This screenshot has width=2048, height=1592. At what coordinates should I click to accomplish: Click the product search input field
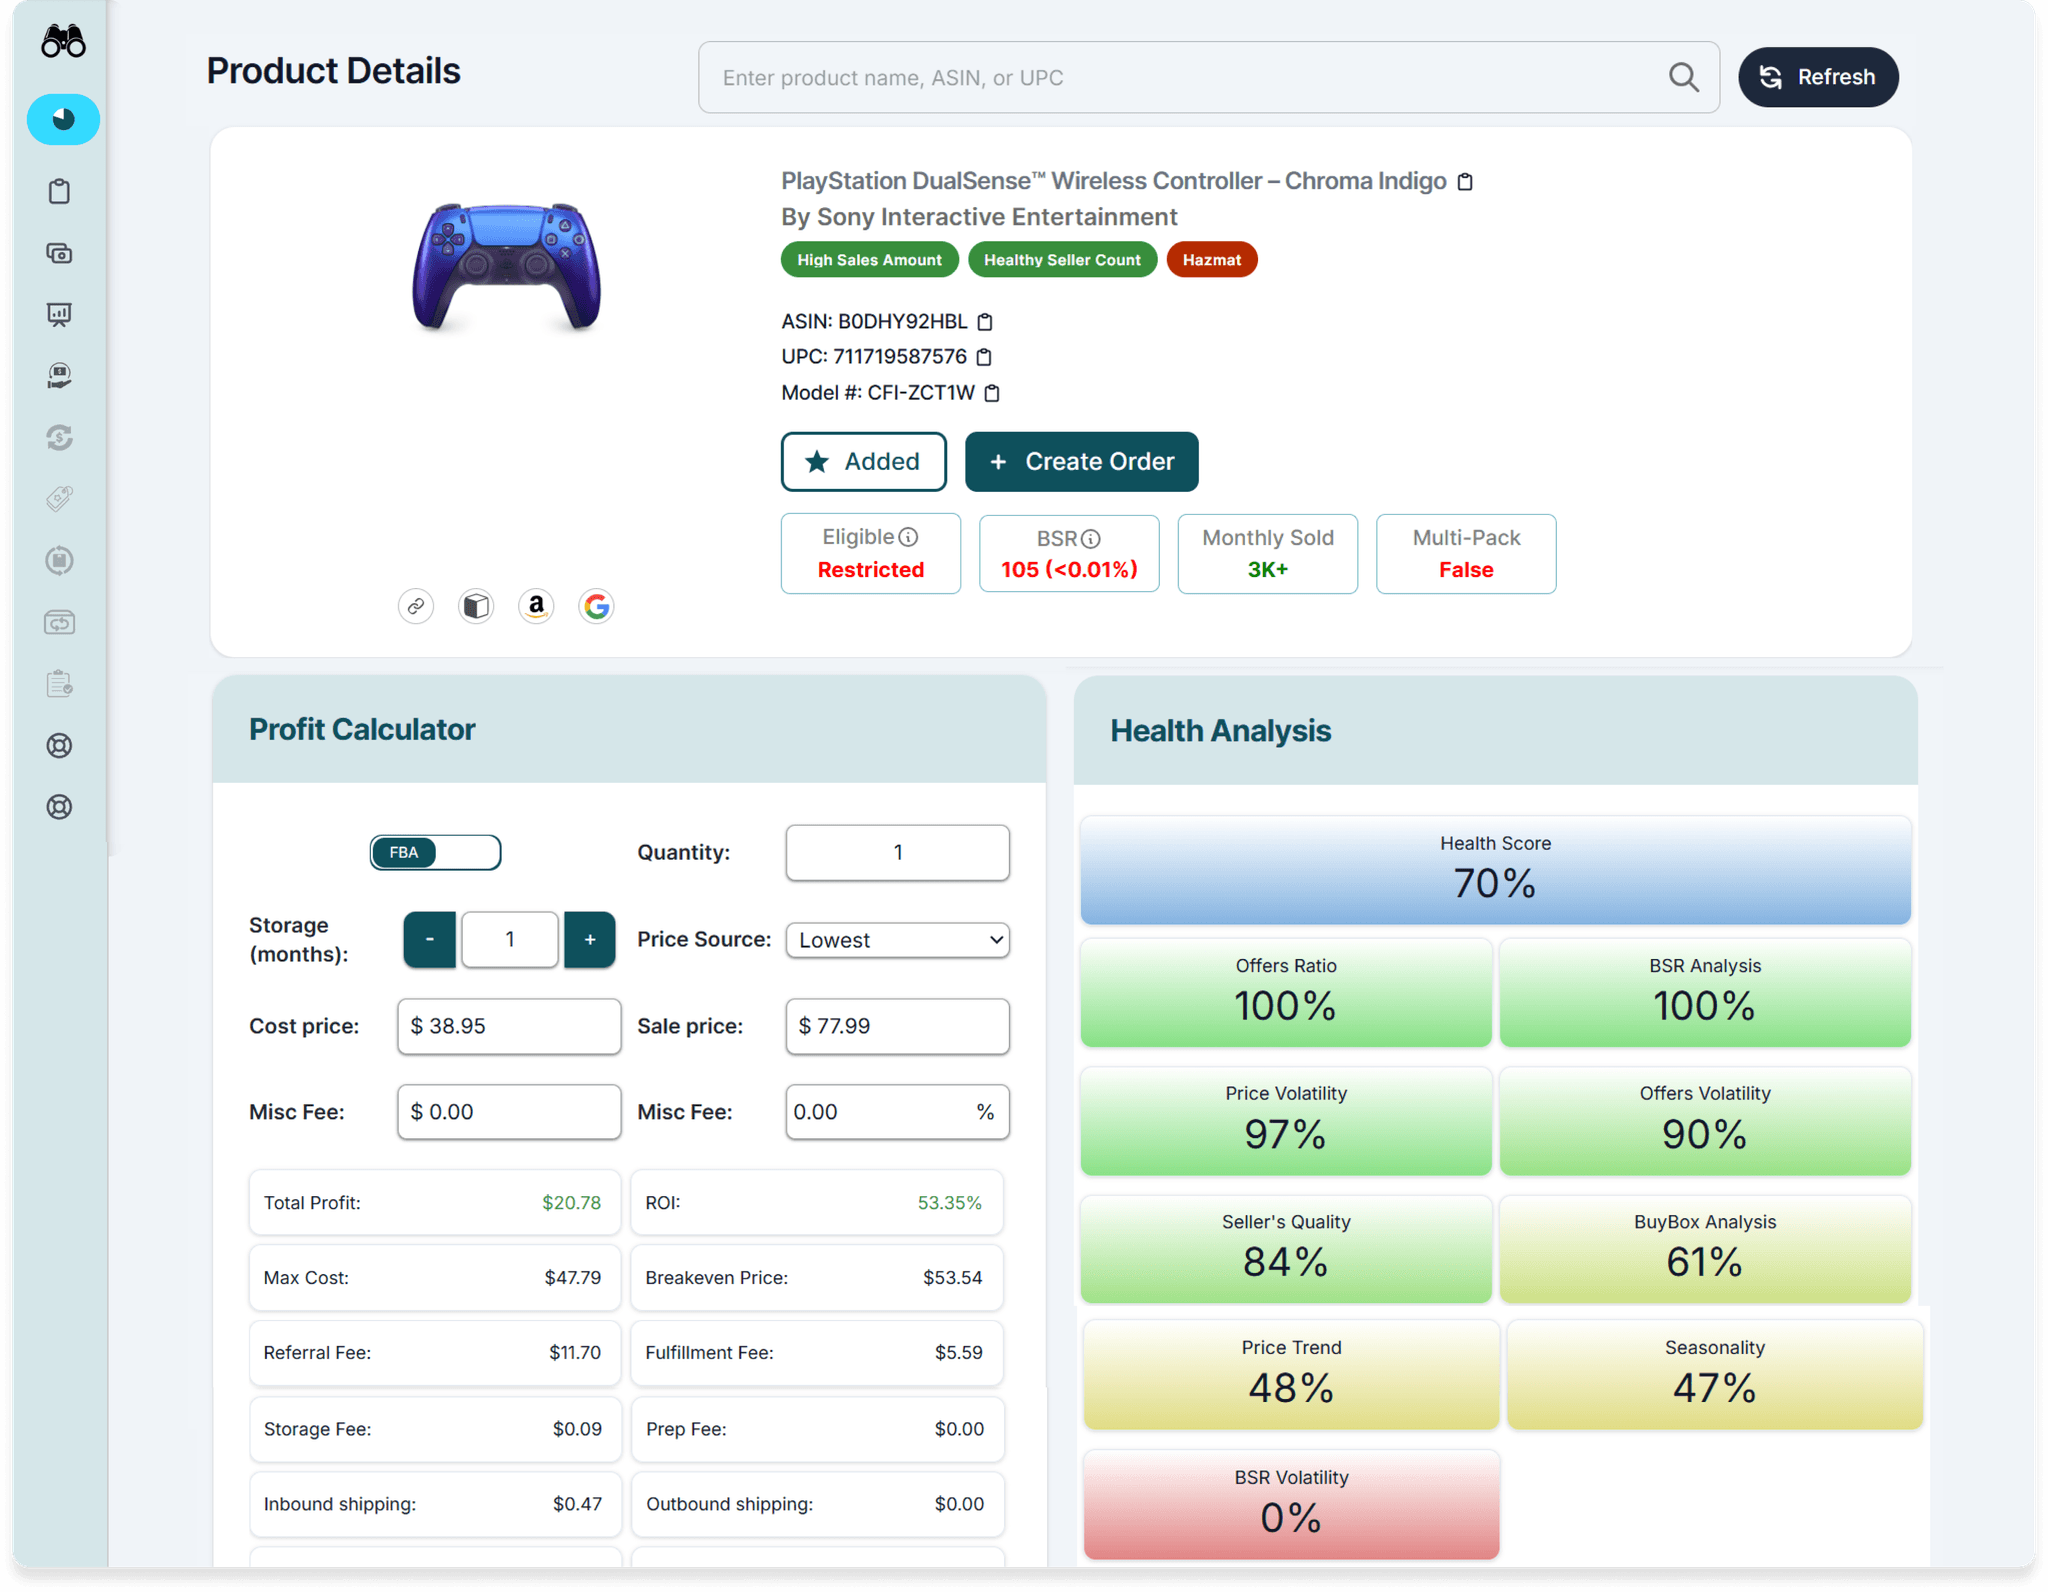pos(1180,78)
